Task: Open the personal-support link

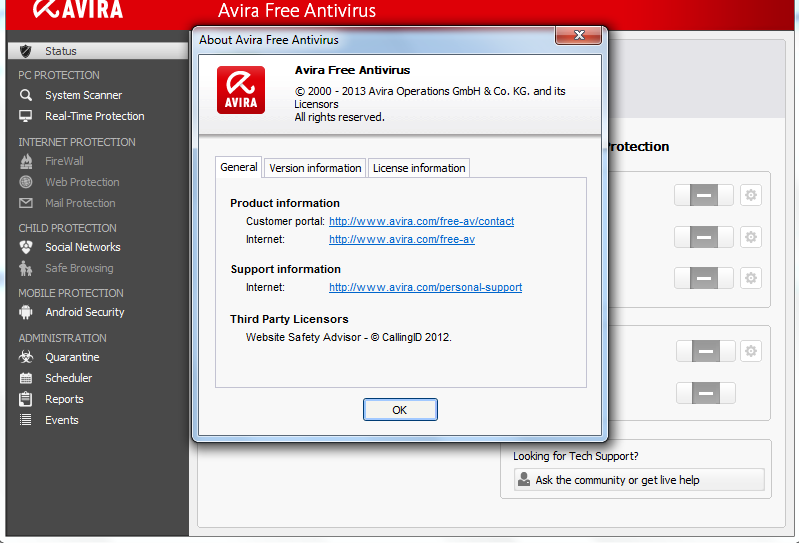Action: coord(425,287)
